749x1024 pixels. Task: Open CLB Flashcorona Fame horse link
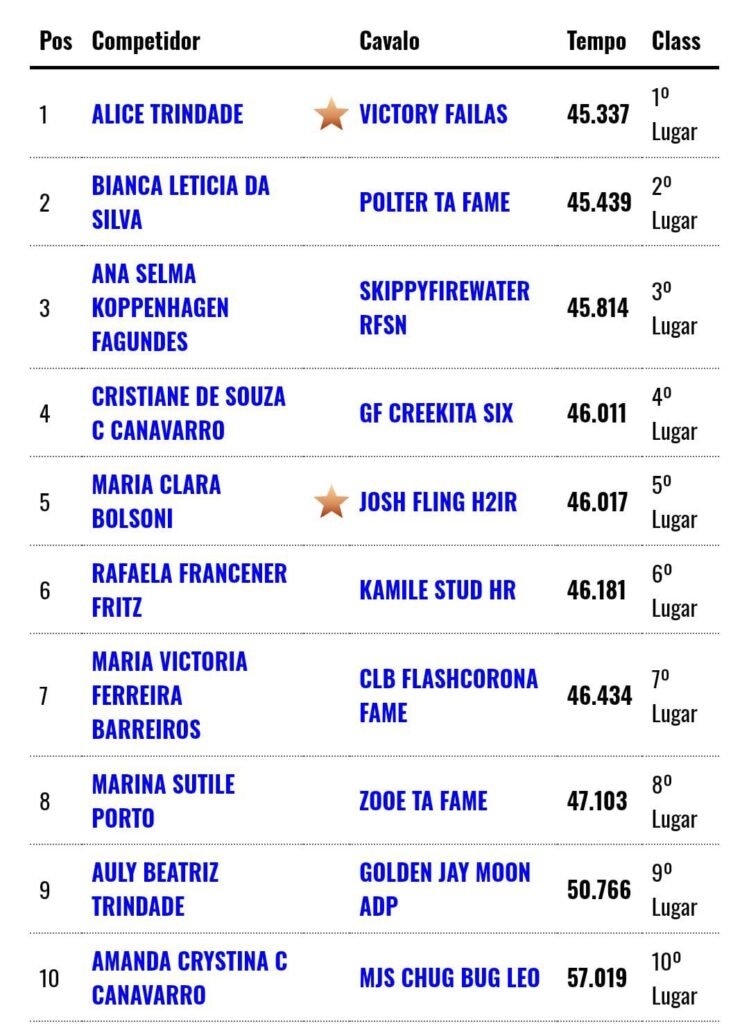448,695
